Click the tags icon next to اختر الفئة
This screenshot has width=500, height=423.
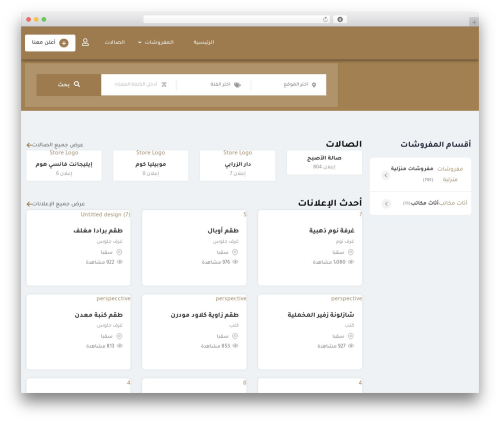point(237,85)
